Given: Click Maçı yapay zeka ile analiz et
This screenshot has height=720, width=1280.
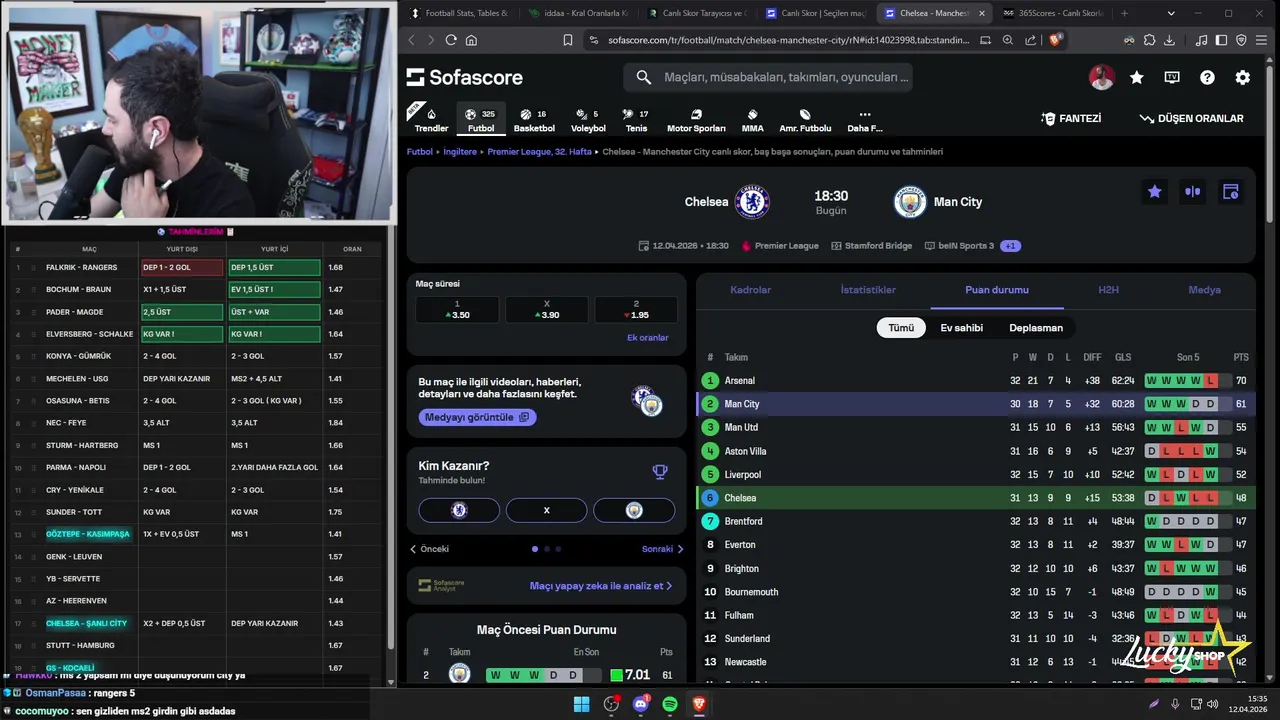Looking at the screenshot, I should tap(600, 586).
